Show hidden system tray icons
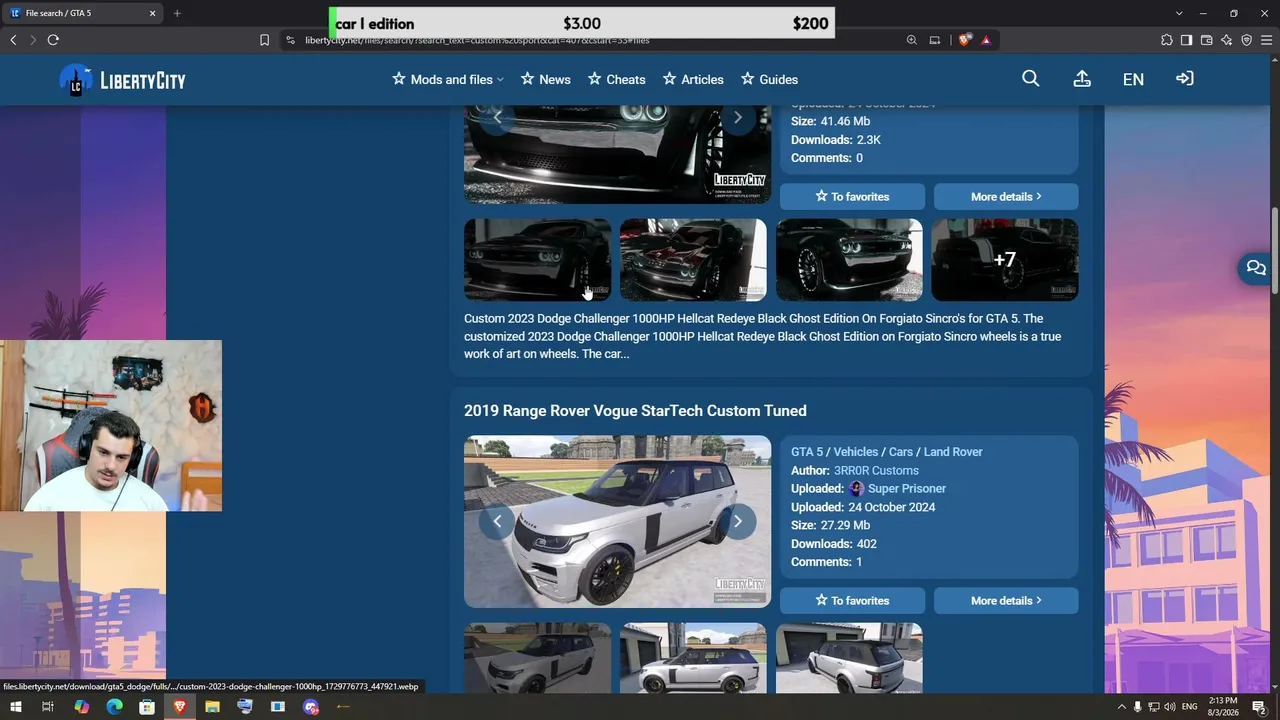This screenshot has width=1280, height=720. [x=1121, y=707]
